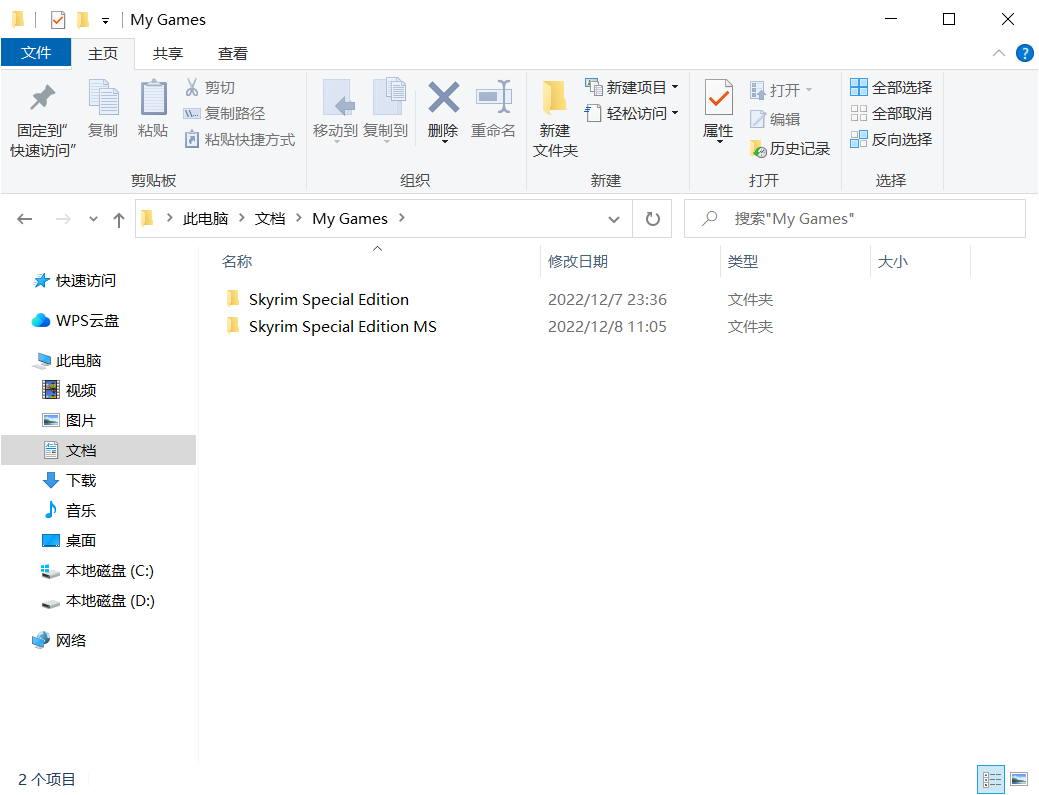
Task: Expand the address bar history dropdown
Action: point(614,219)
